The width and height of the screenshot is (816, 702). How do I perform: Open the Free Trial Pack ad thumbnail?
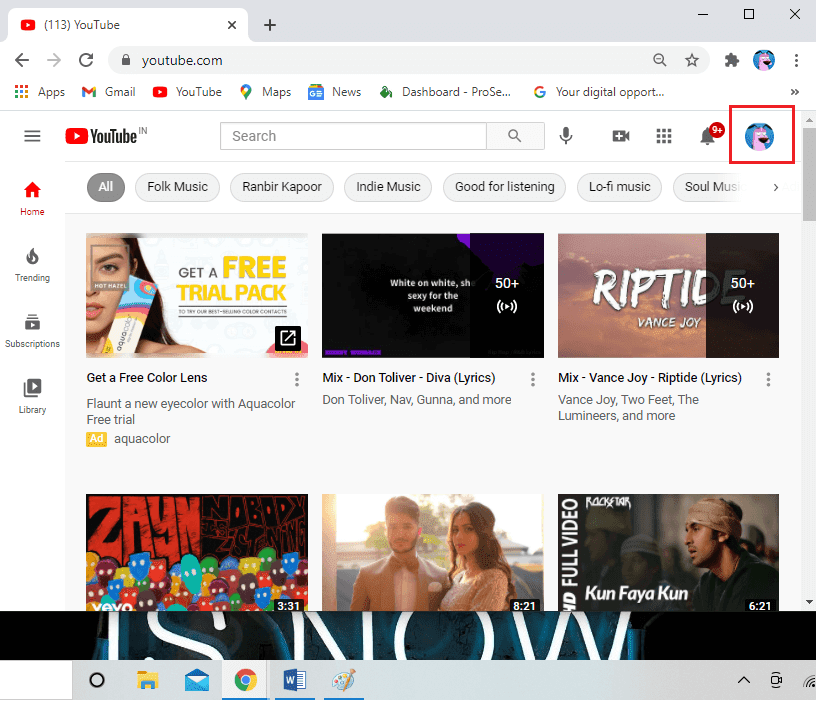coord(197,296)
